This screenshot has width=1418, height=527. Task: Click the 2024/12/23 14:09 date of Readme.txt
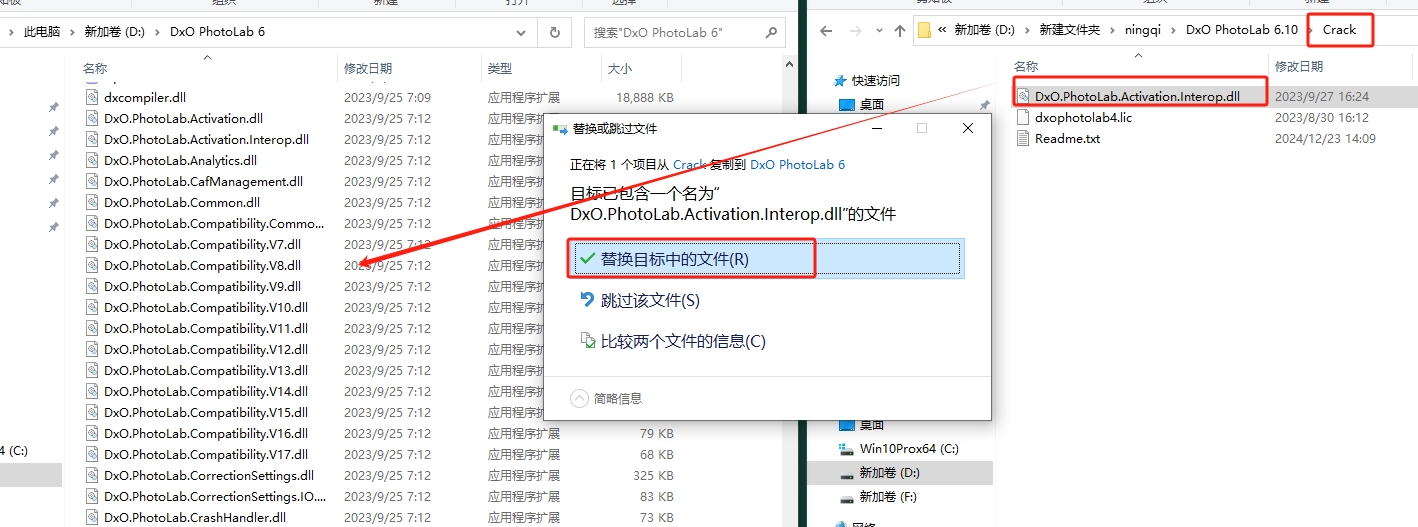pos(1325,139)
